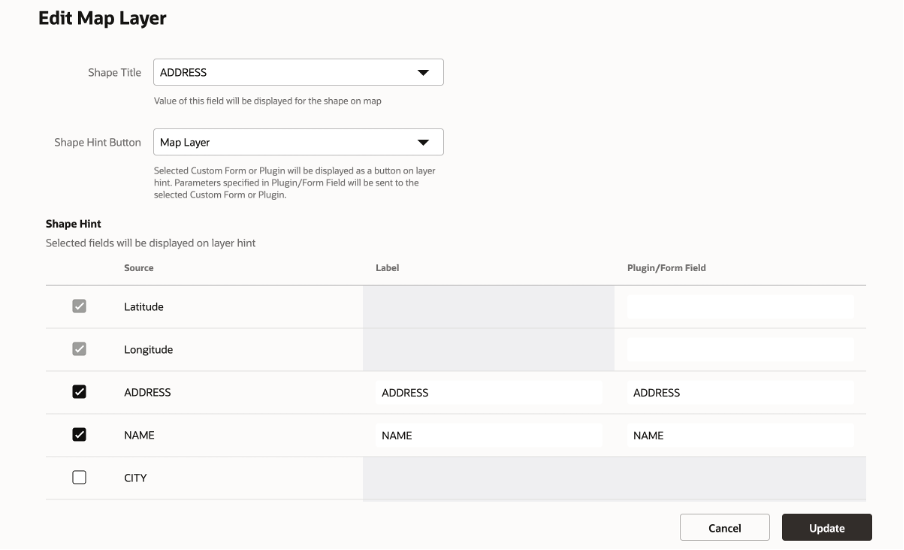Uncheck the NAME source checkbox
This screenshot has width=904, height=550.
point(79,434)
